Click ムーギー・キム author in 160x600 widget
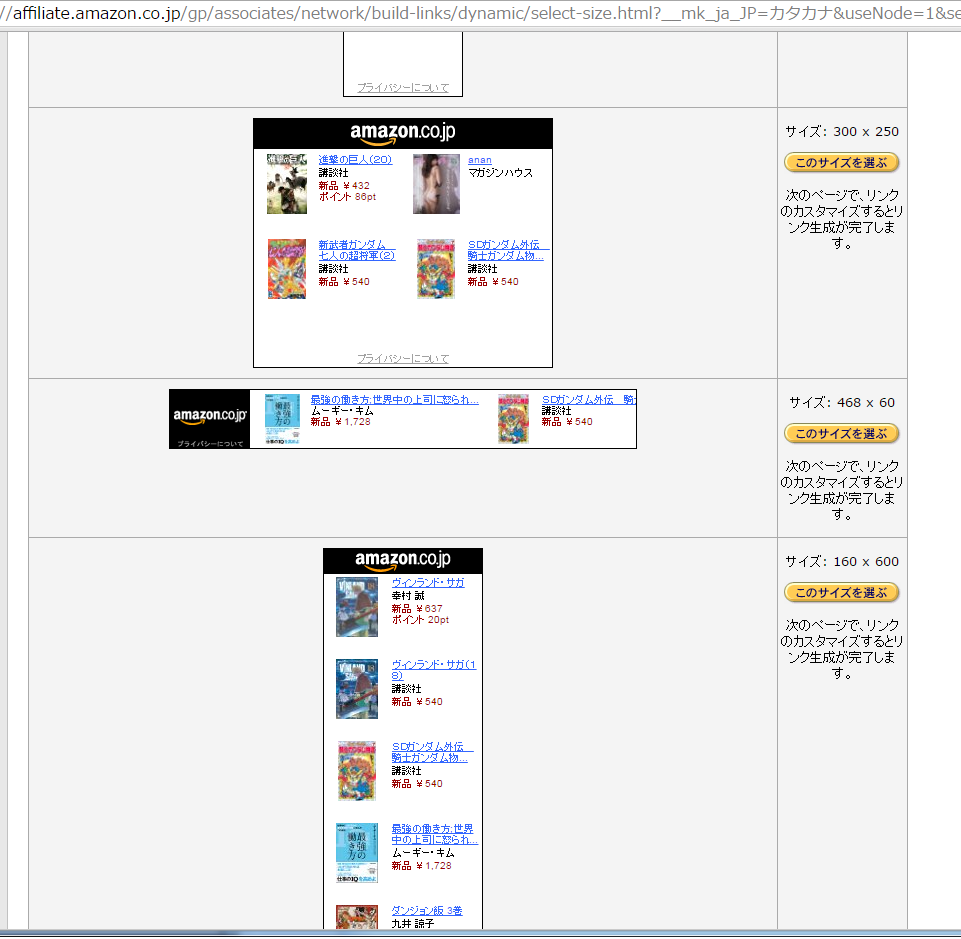Screen dimensions: 961x939 pyautogui.click(x=423, y=853)
